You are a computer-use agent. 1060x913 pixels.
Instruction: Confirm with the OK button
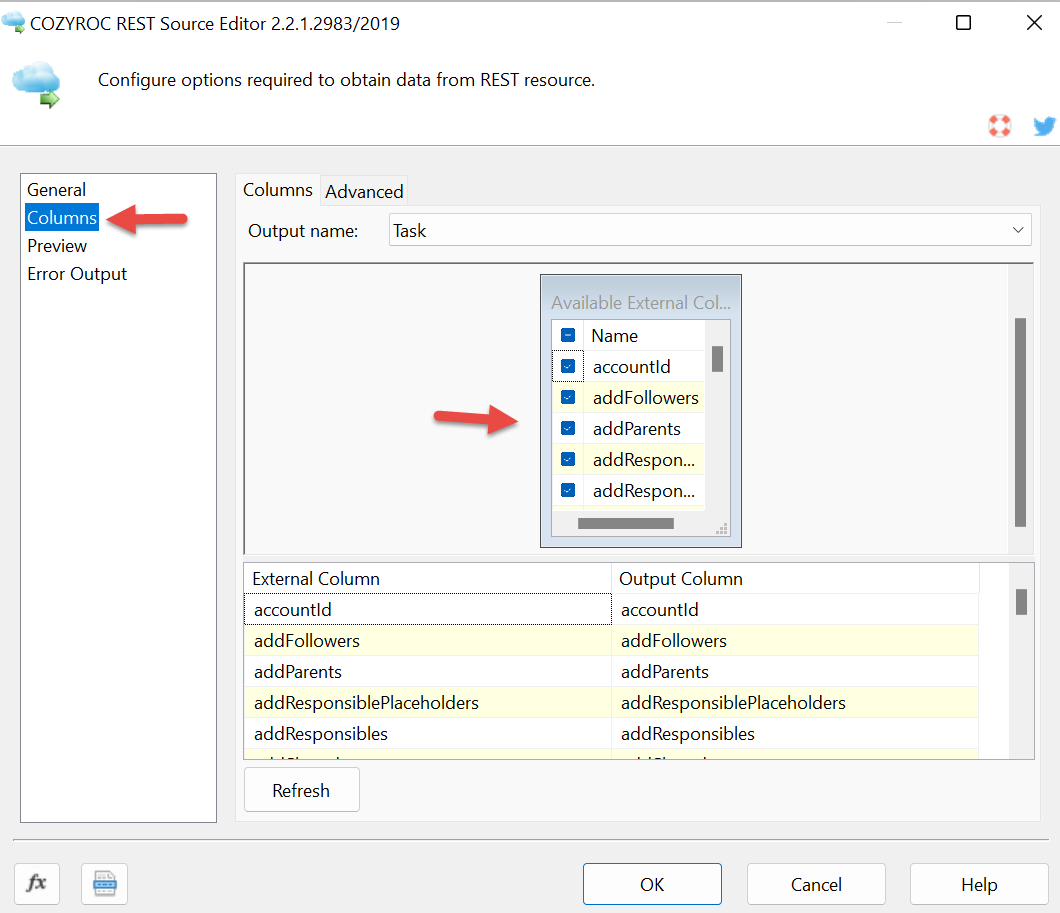(x=652, y=884)
